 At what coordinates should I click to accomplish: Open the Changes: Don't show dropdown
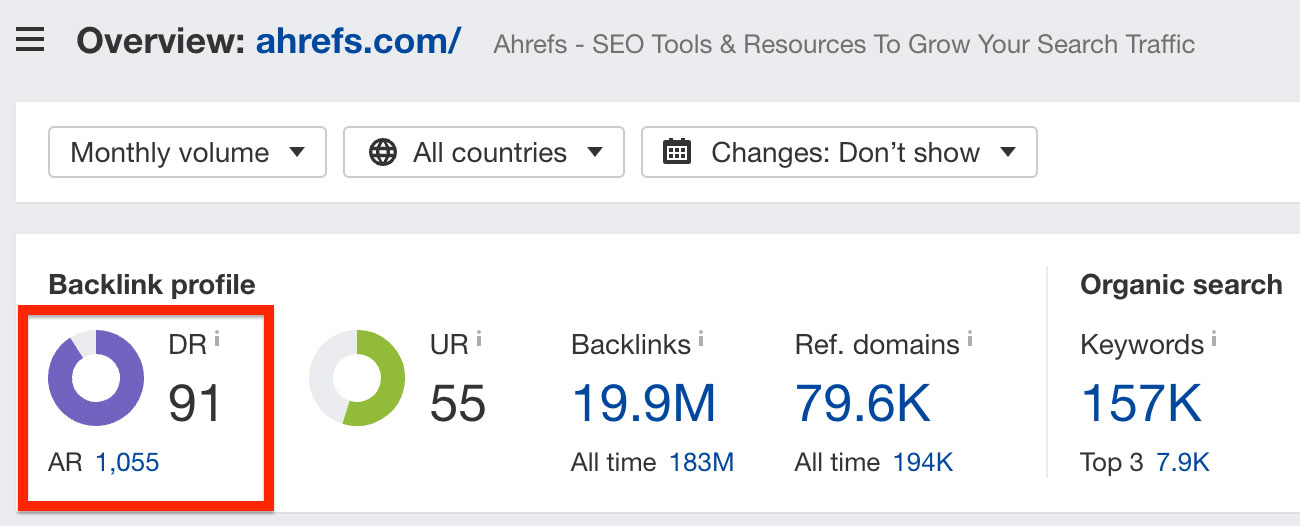coord(839,152)
